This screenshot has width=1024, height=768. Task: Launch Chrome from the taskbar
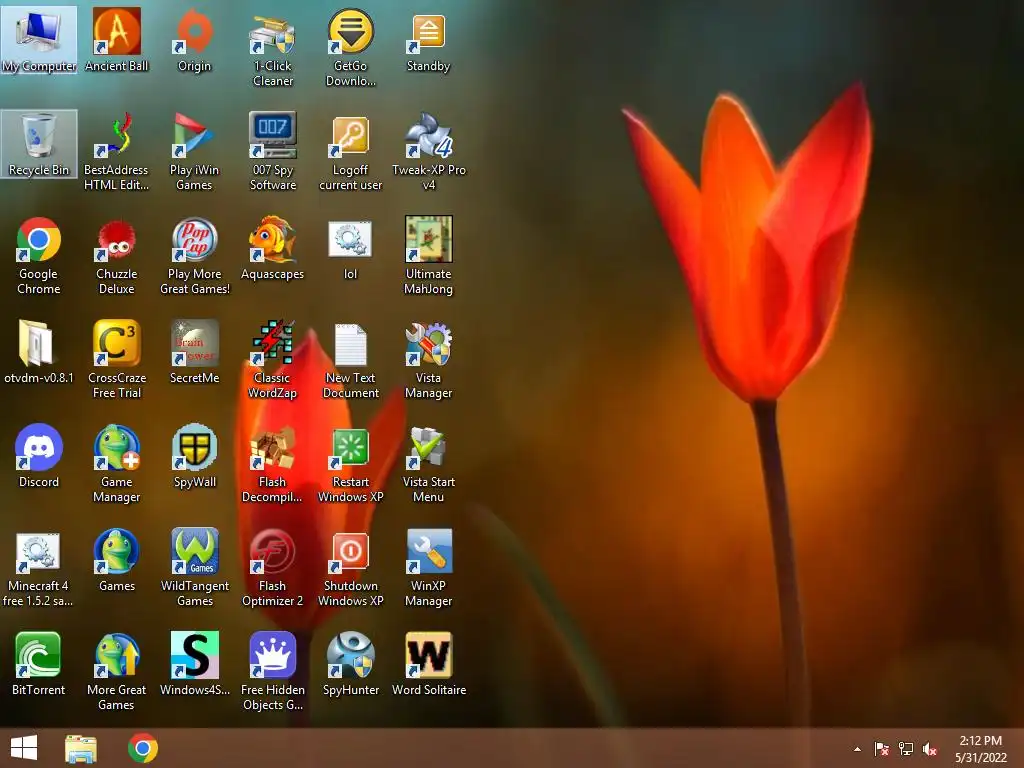(x=143, y=748)
